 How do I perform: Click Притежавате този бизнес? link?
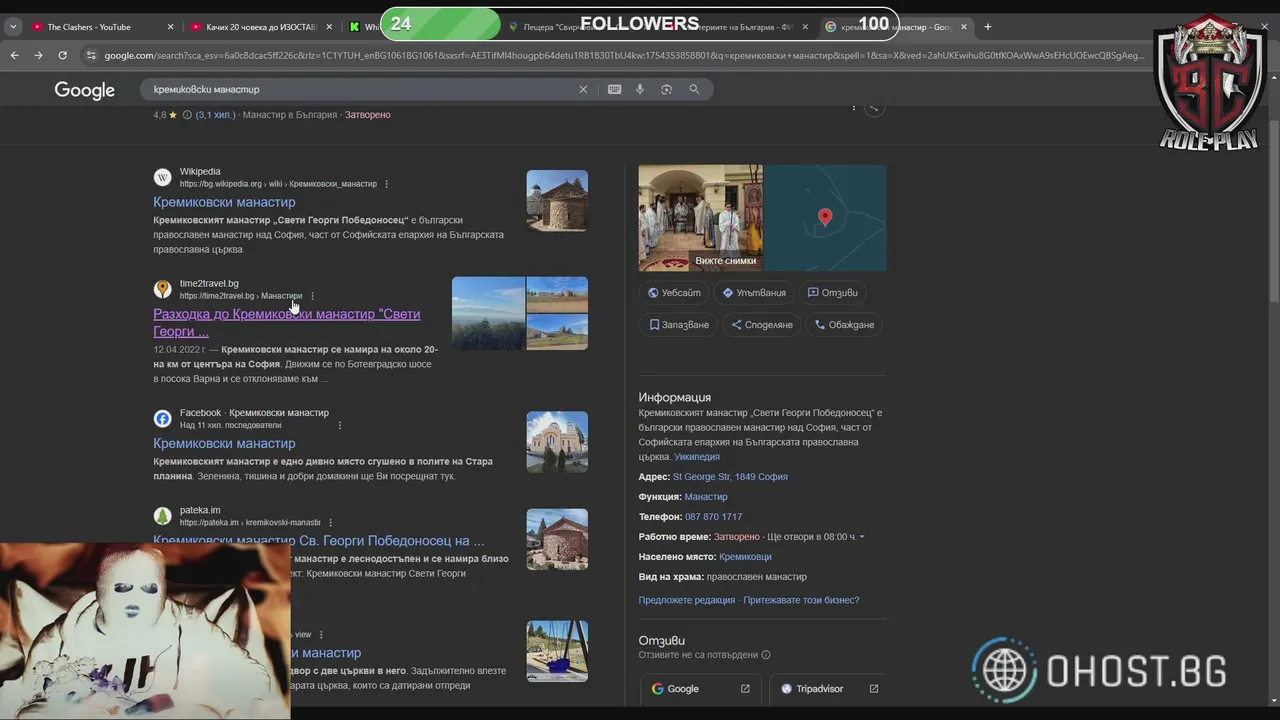tap(801, 600)
